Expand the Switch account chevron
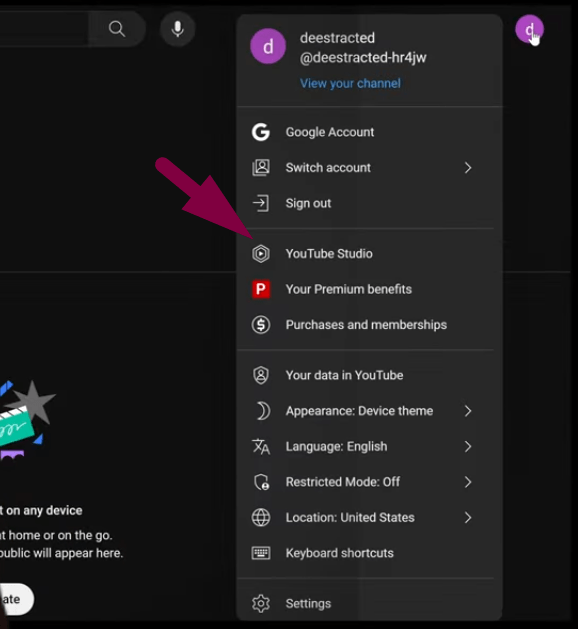 coord(468,168)
